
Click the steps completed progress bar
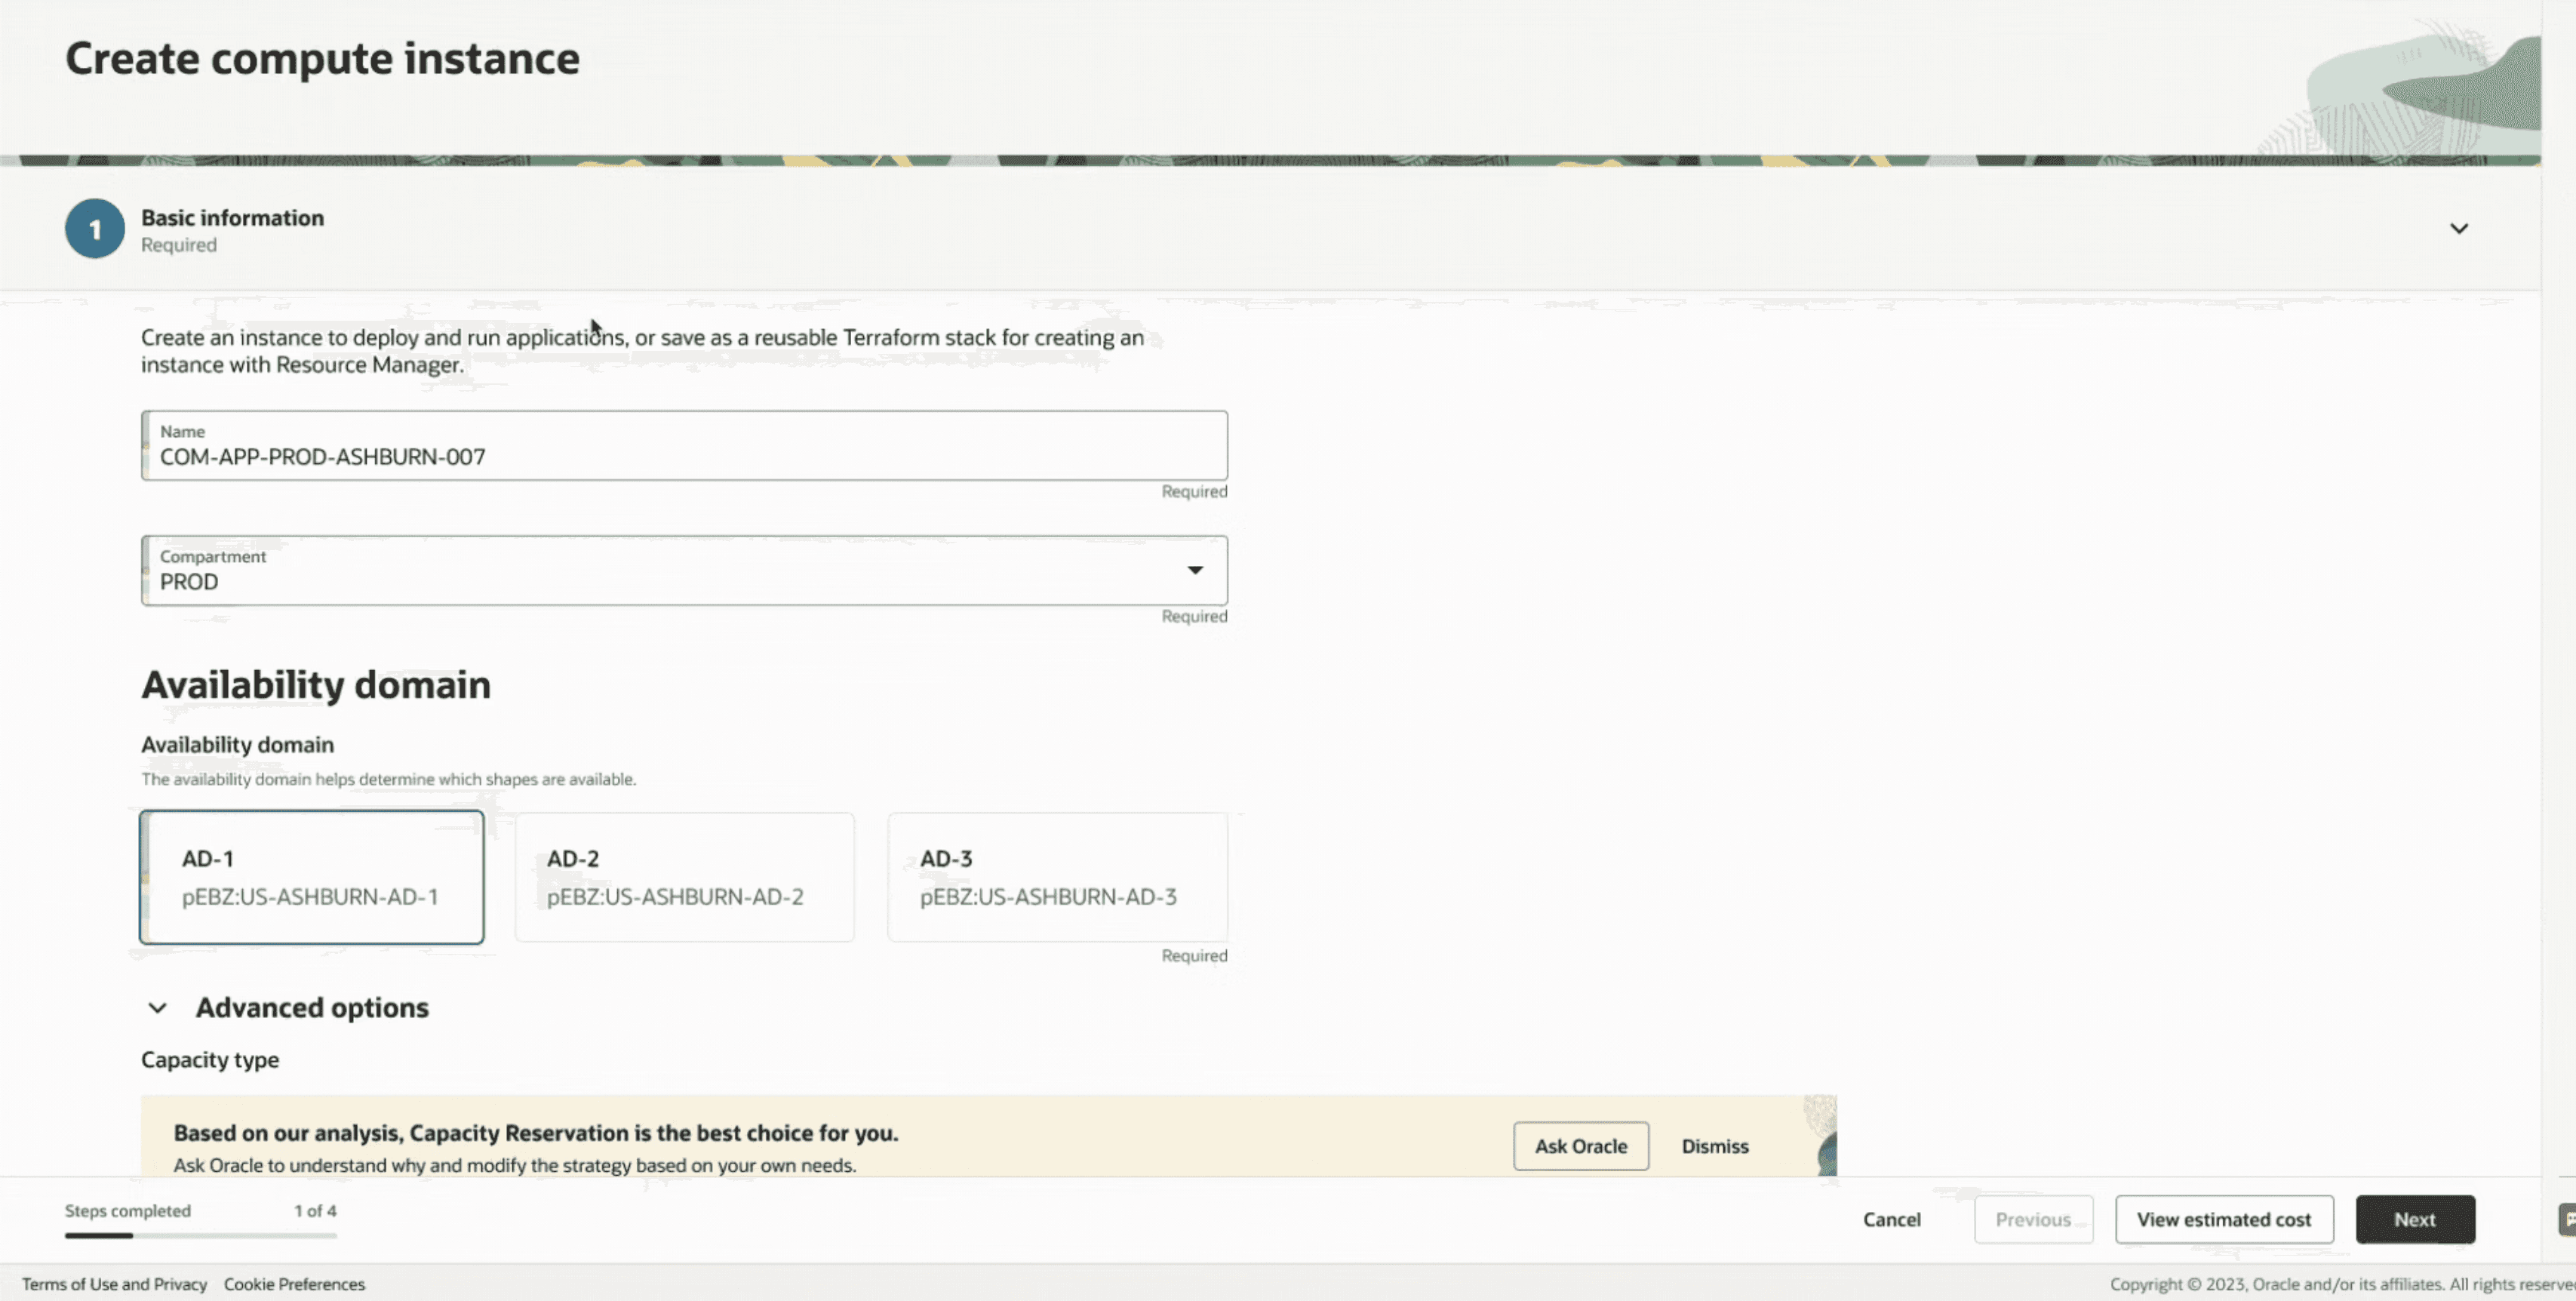[200, 1235]
